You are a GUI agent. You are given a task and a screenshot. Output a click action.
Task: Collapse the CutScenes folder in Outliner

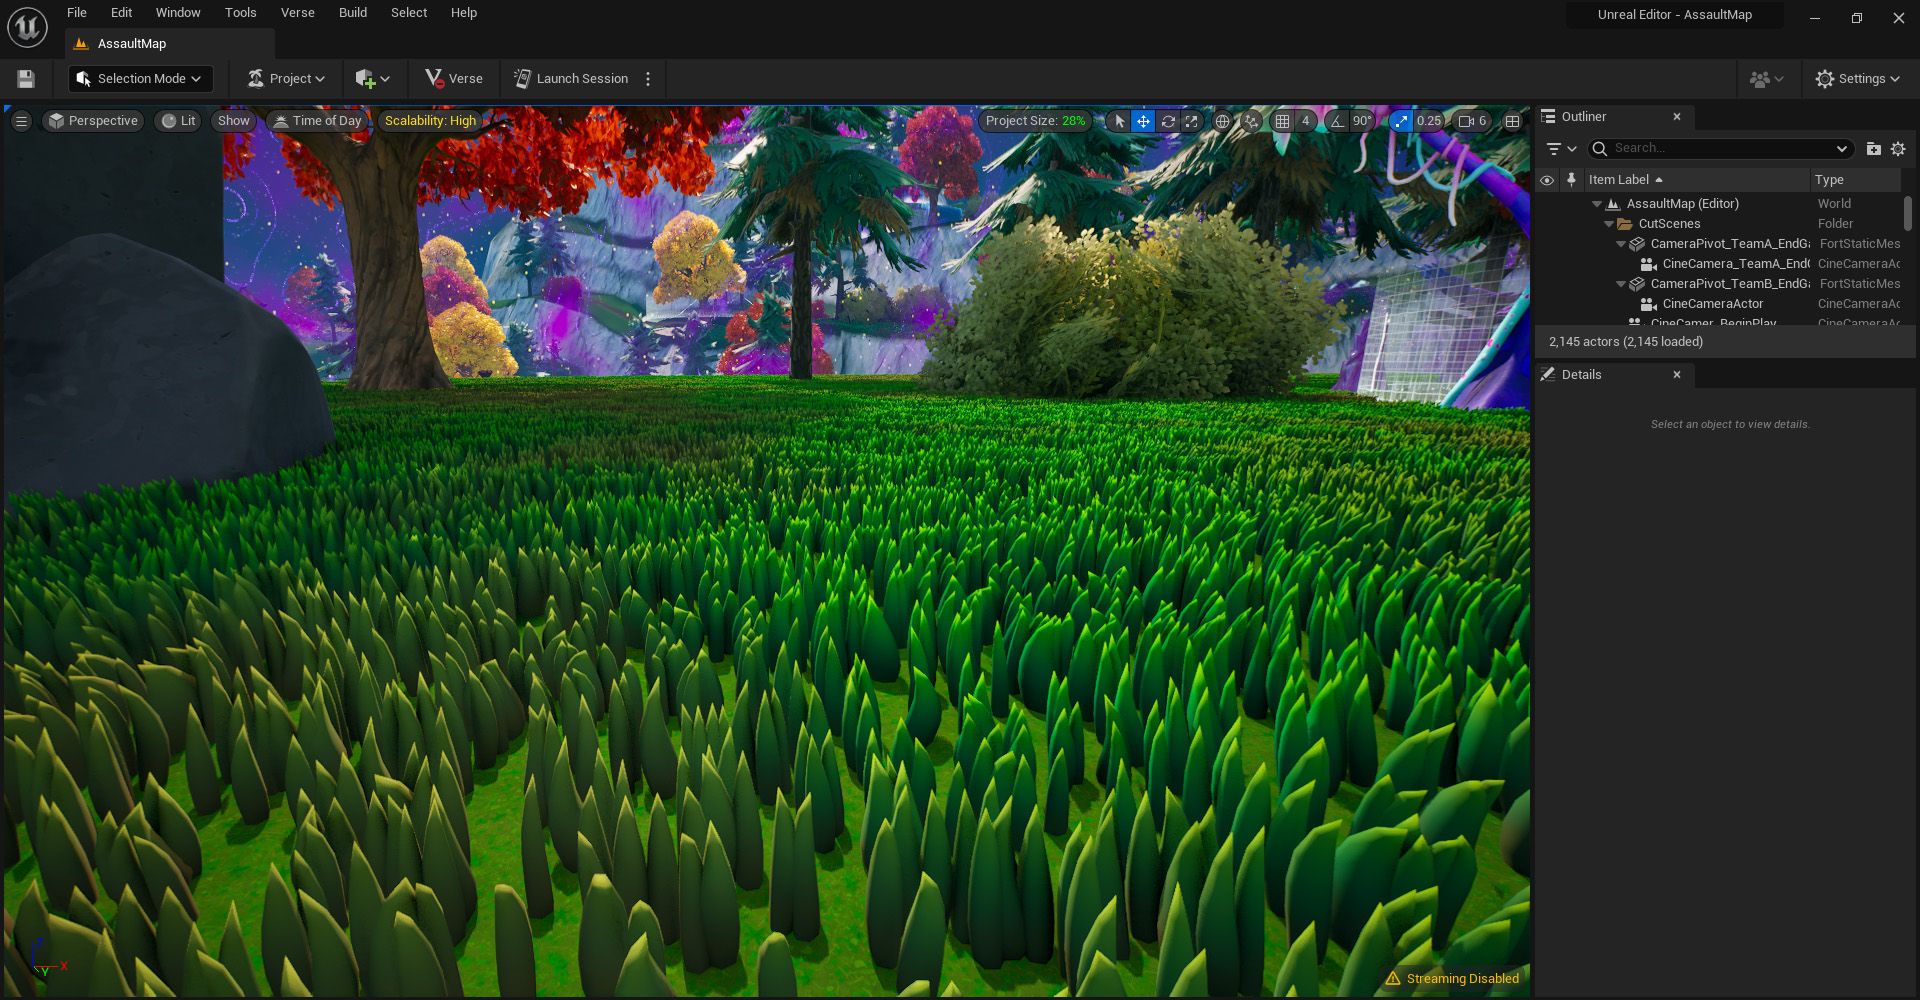(1609, 224)
